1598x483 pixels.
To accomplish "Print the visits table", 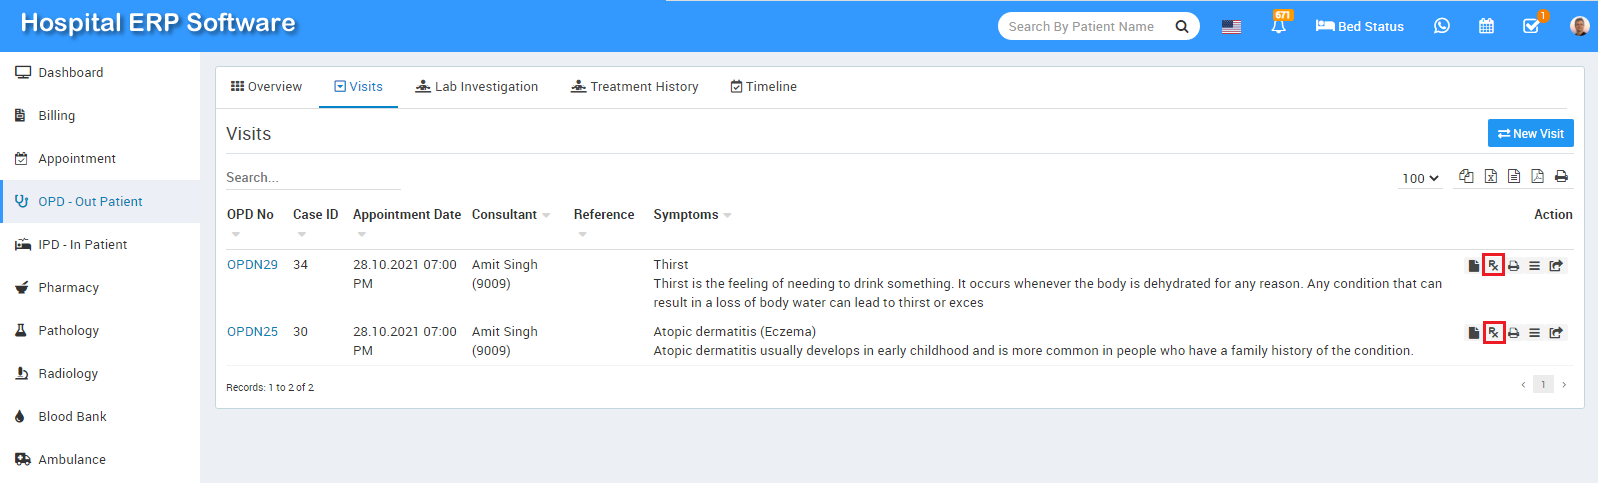I will click(1561, 177).
